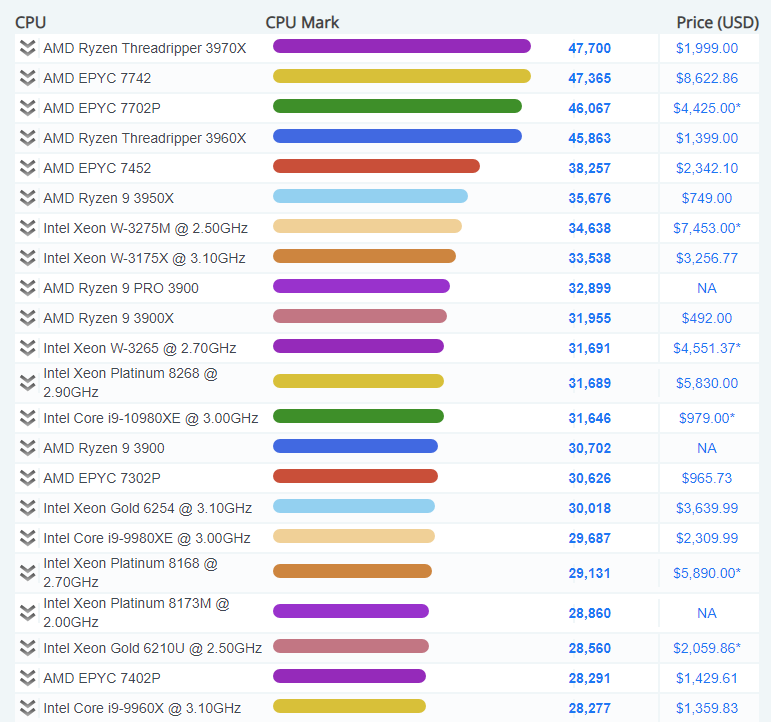Screen dimensions: 771x722
Task: Expand chevron for Intel Core i9-10980XE
Action: [x=28, y=418]
